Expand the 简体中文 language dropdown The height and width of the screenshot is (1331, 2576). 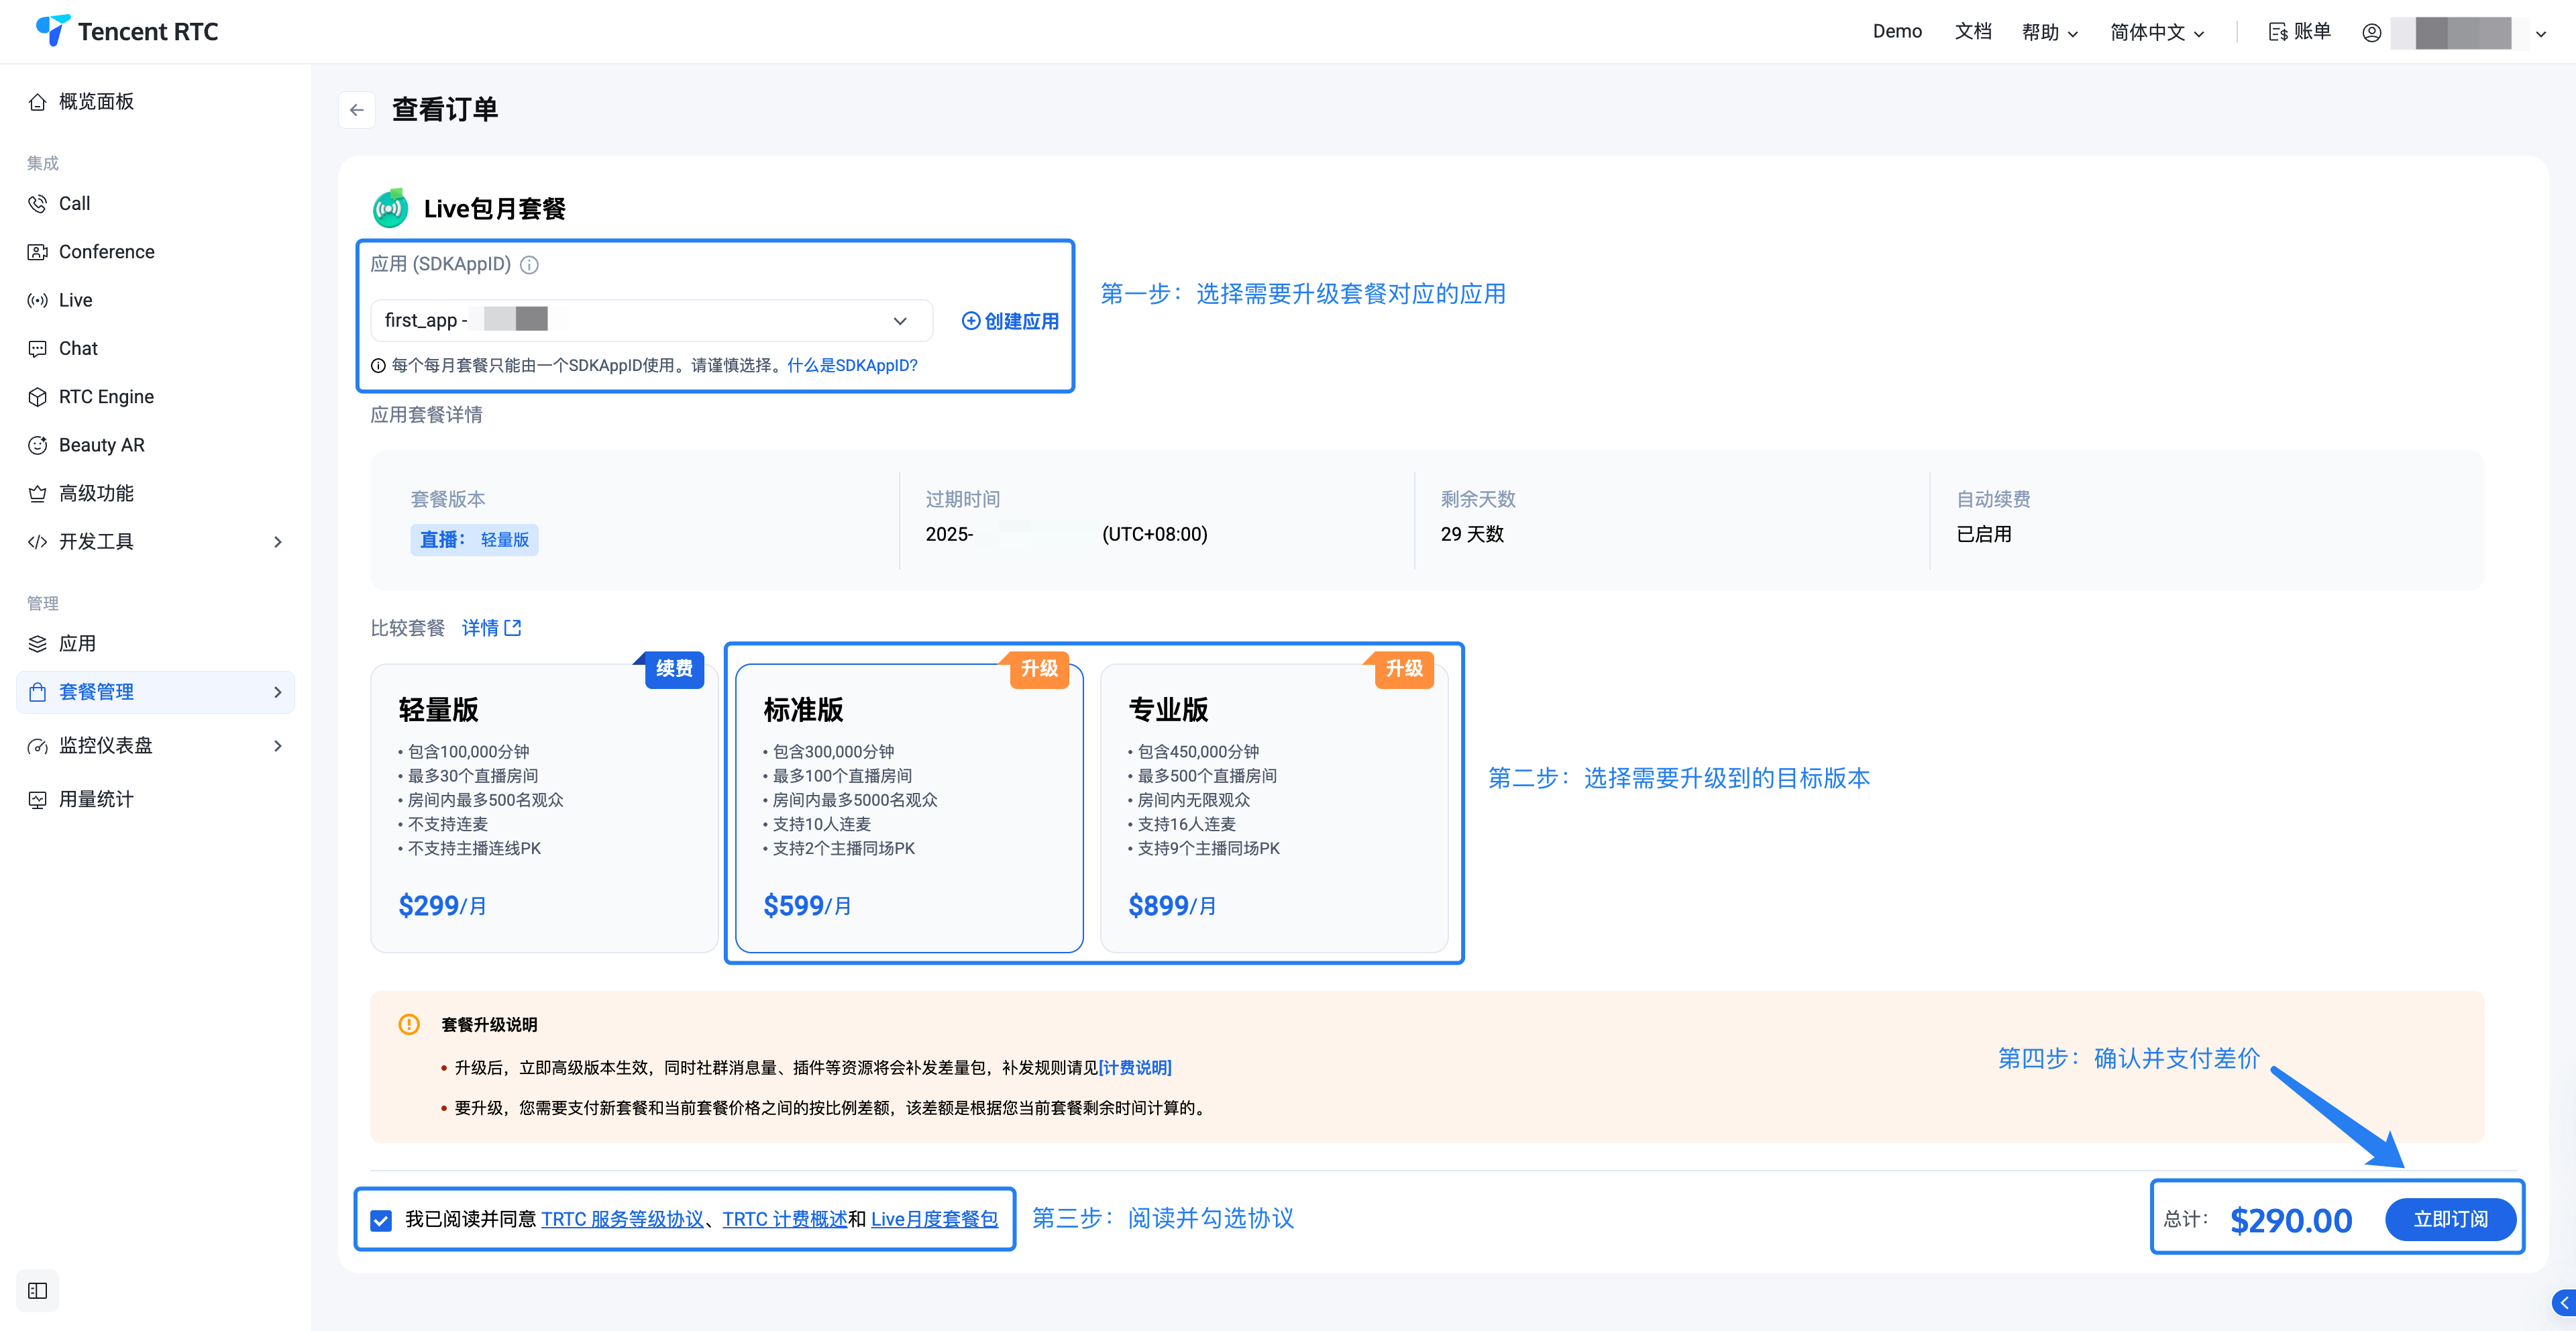pos(2156,32)
